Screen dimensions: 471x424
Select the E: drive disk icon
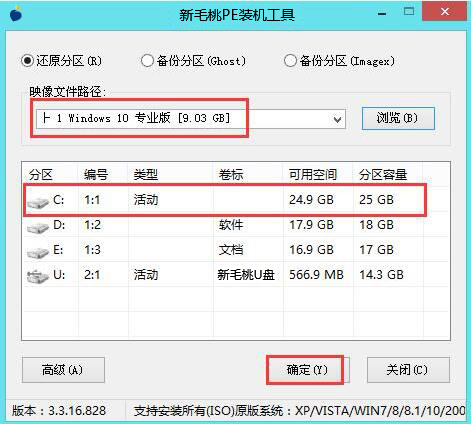38,252
